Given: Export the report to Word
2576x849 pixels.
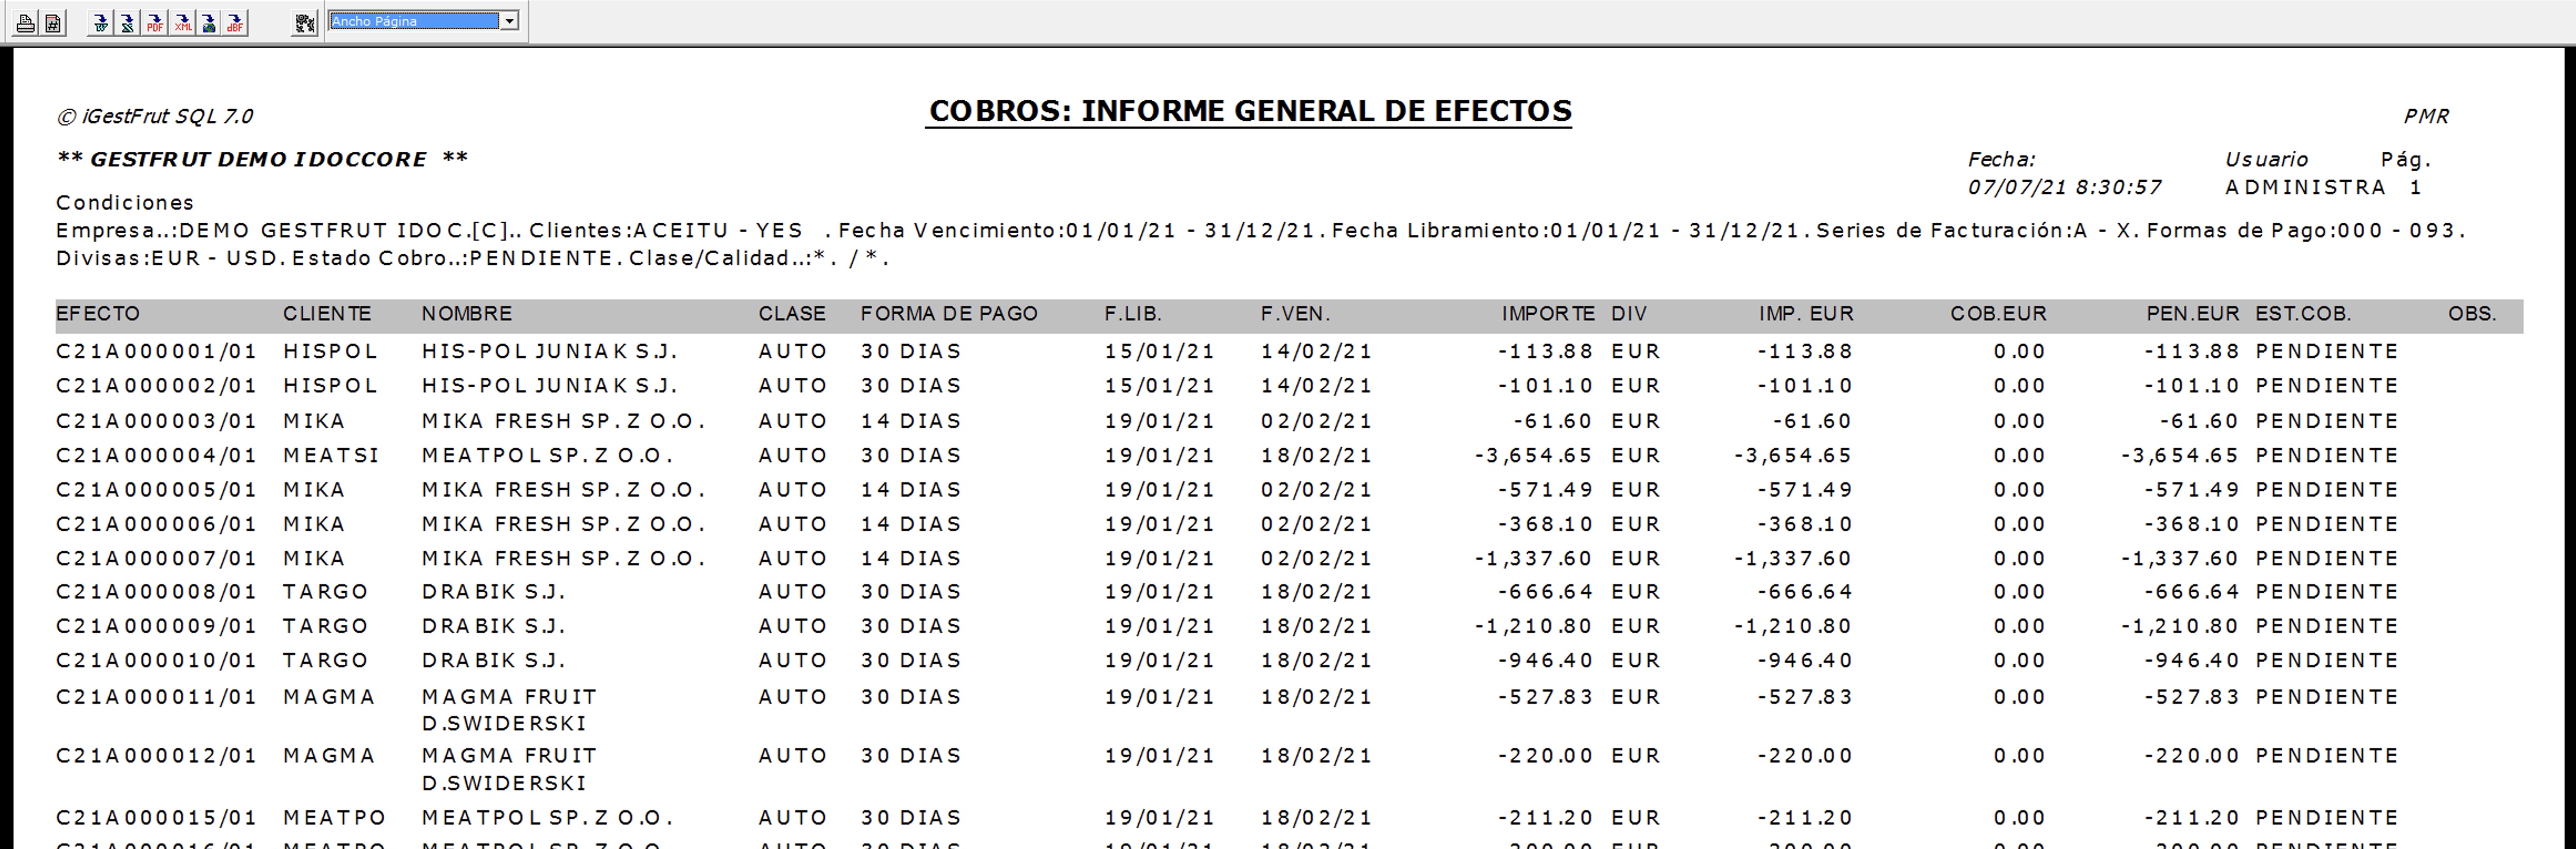Looking at the screenshot, I should [100, 22].
